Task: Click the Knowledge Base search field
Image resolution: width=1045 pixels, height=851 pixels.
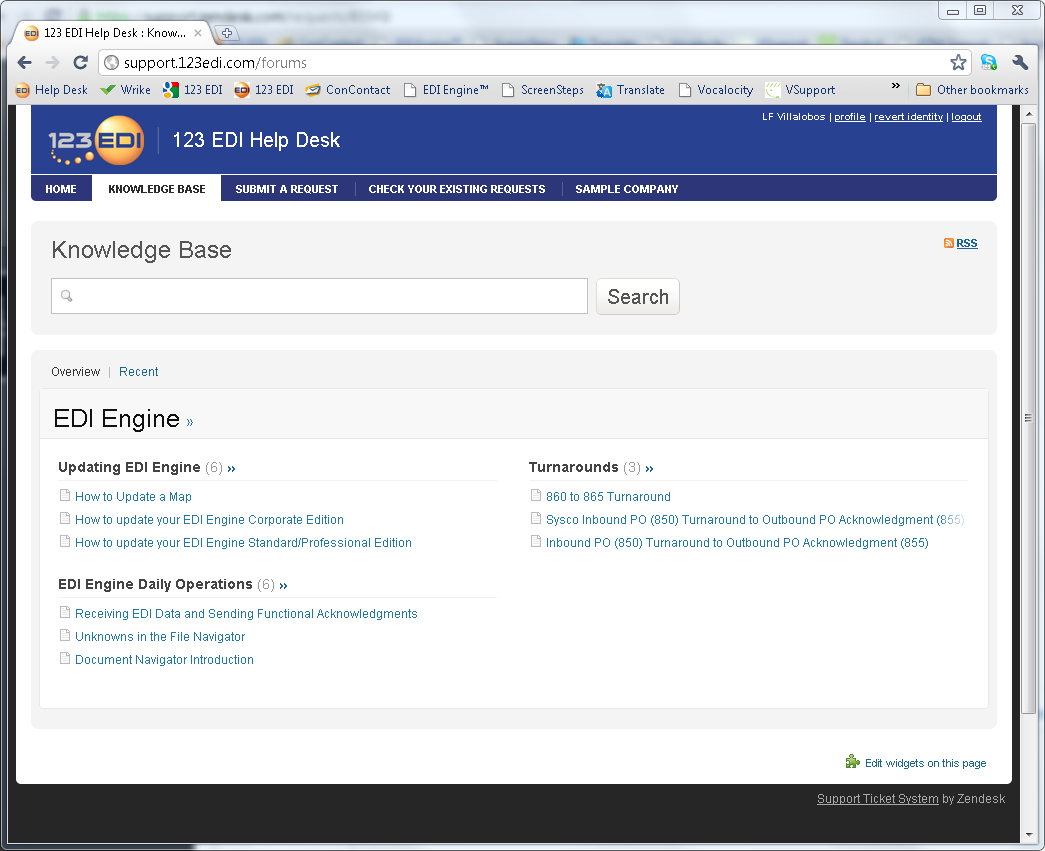Action: coord(319,296)
